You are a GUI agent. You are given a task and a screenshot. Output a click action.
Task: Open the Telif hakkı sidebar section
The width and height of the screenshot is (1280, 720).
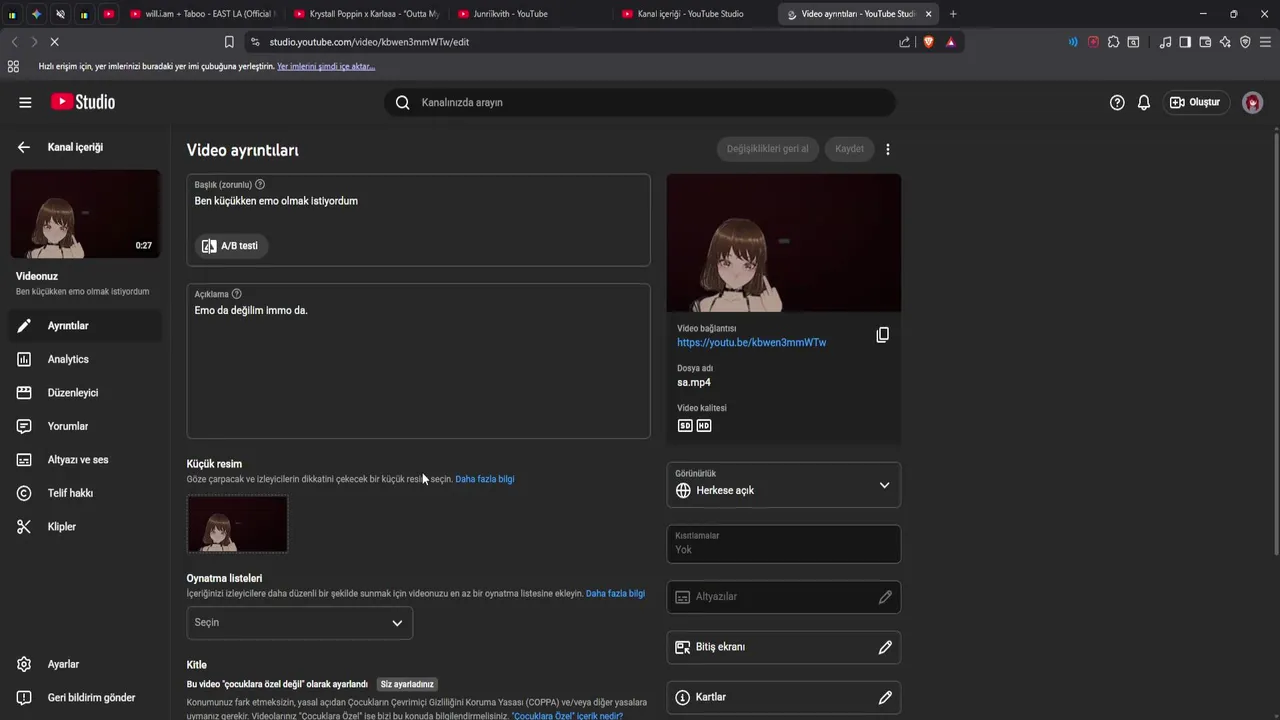(x=85, y=493)
